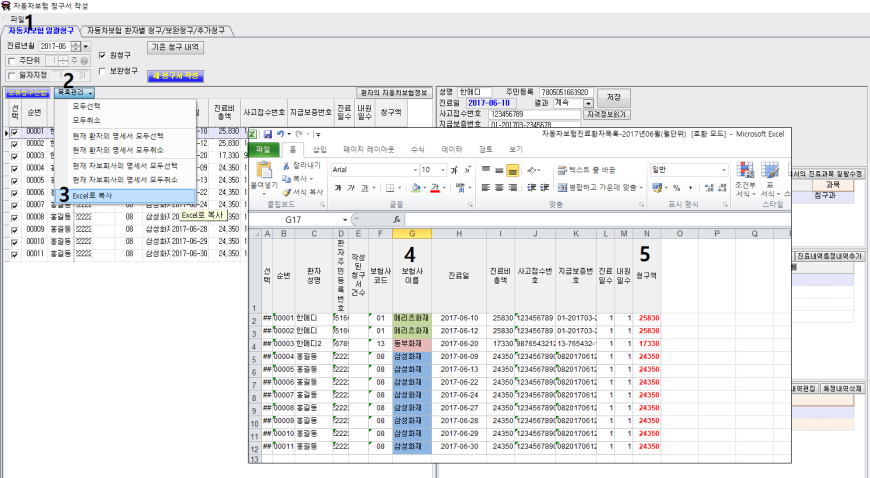The image size is (870, 478).
Task: Click the Paste (붙여넣기) clipboard icon
Action: point(264,170)
